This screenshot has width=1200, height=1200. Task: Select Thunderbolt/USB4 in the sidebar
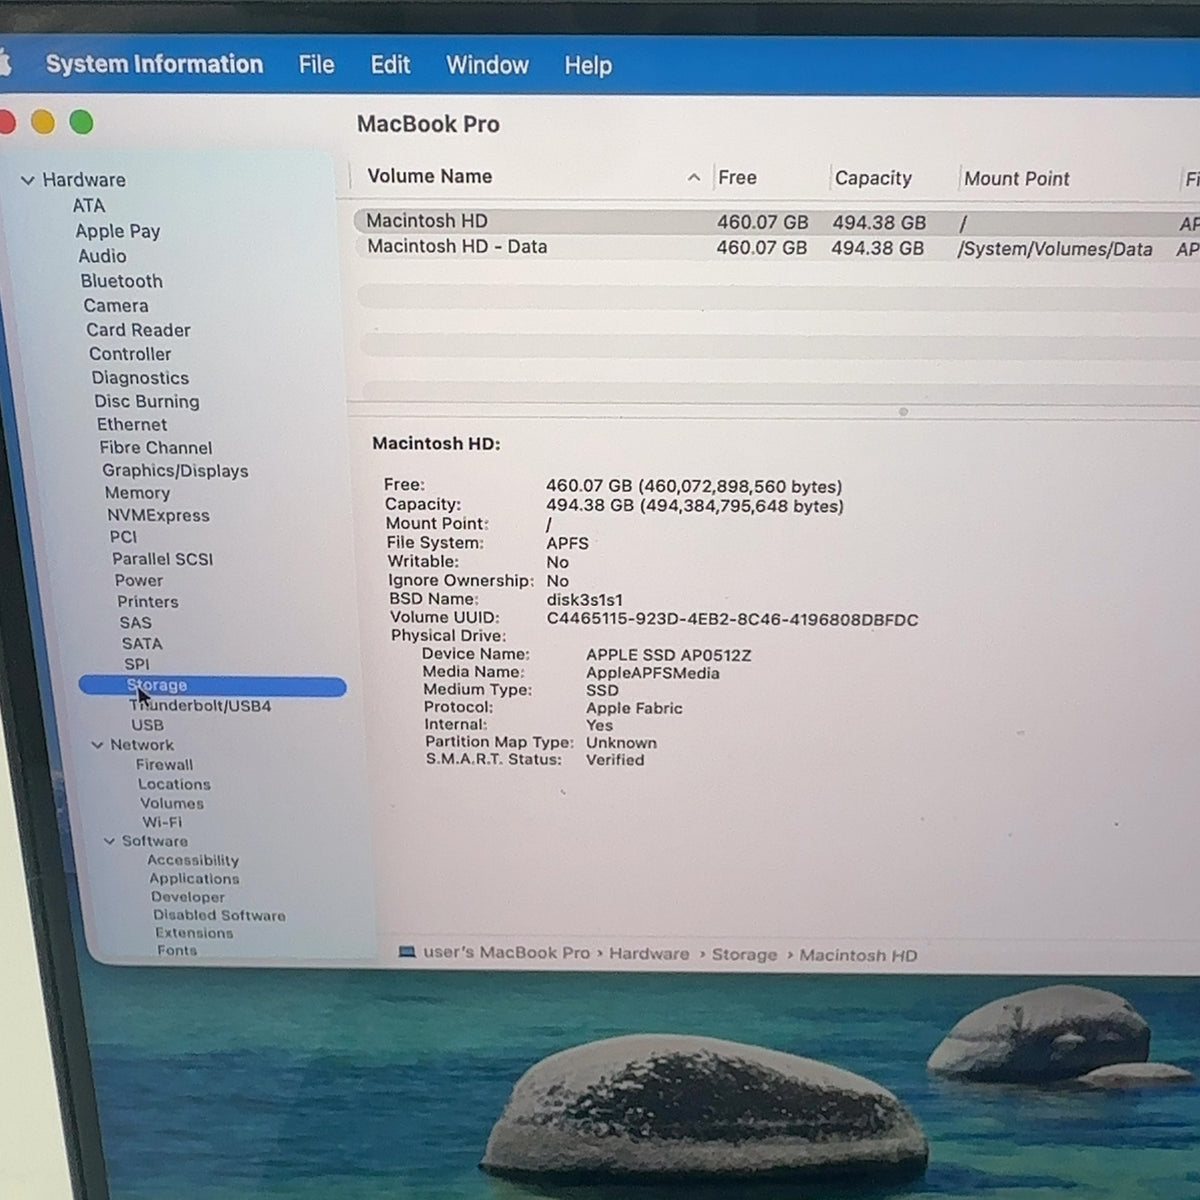(x=200, y=706)
